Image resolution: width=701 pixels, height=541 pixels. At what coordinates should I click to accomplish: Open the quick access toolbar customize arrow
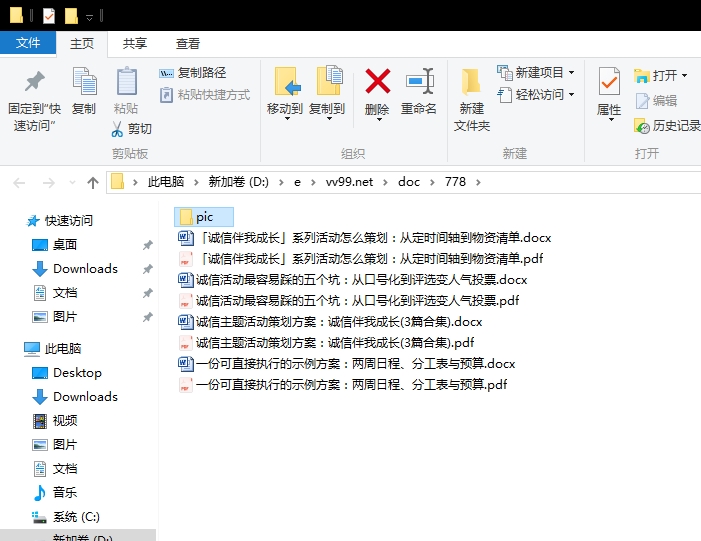click(89, 17)
